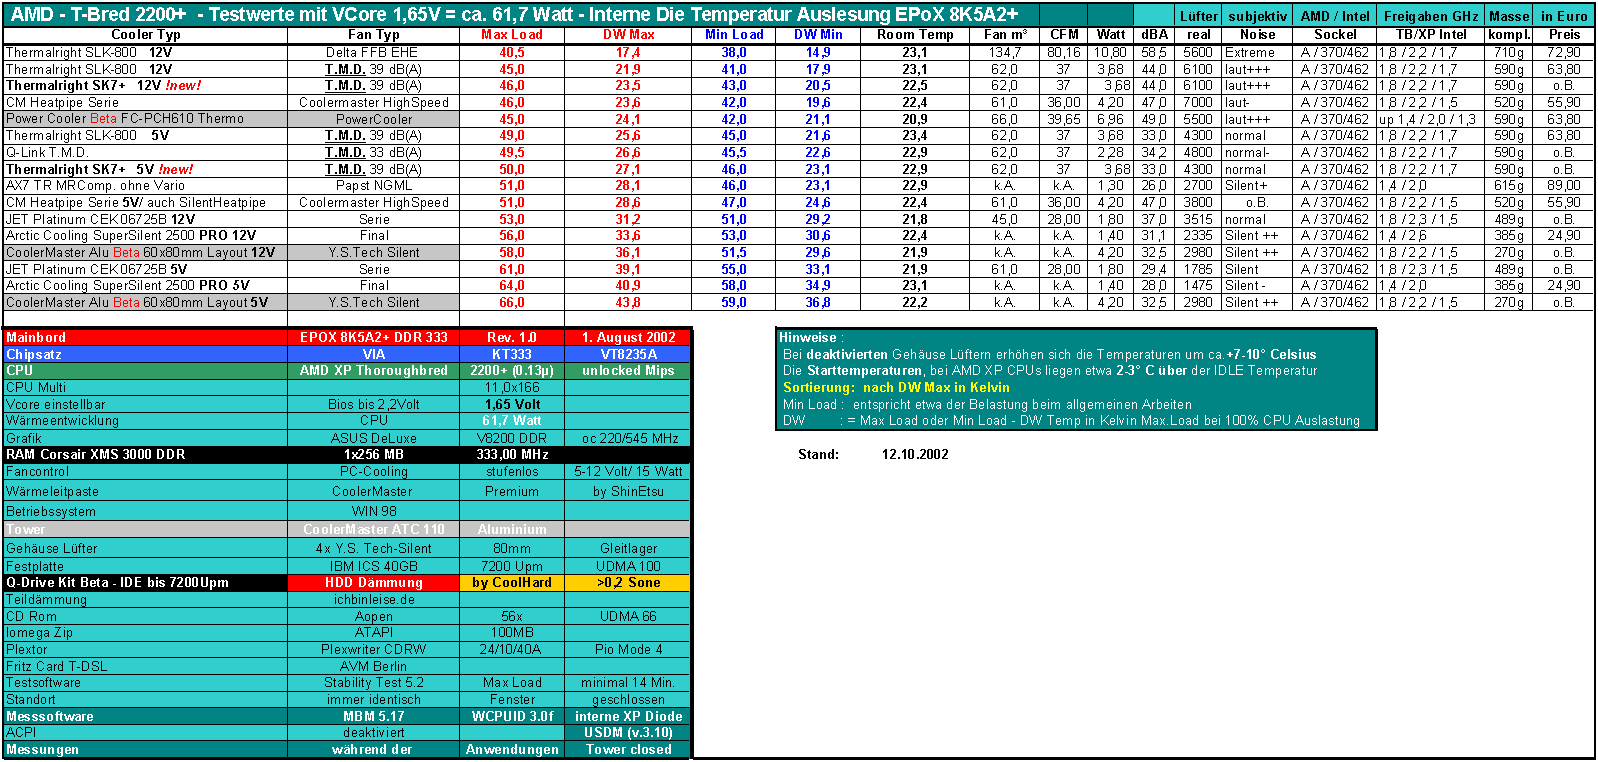The image size is (1598, 762).
Task: Select the "Plexwriter CDRW" cell
Action: pyautogui.click(x=374, y=650)
